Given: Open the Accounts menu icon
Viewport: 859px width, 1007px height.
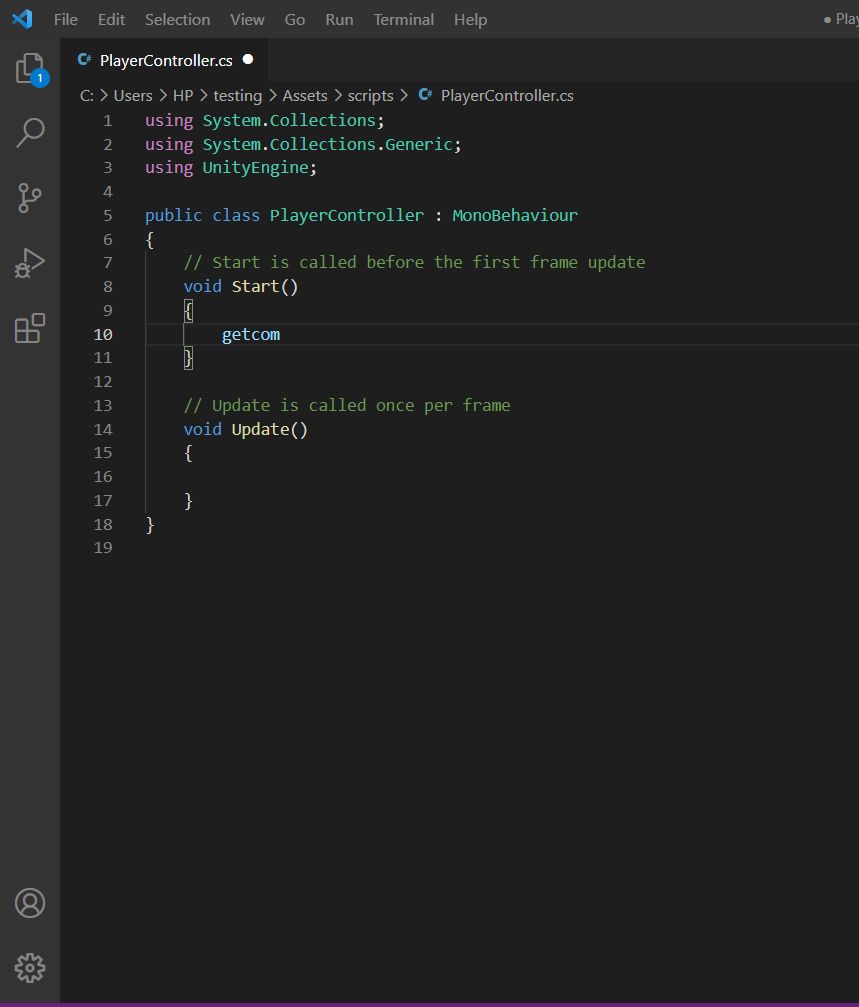Looking at the screenshot, I should [x=30, y=903].
